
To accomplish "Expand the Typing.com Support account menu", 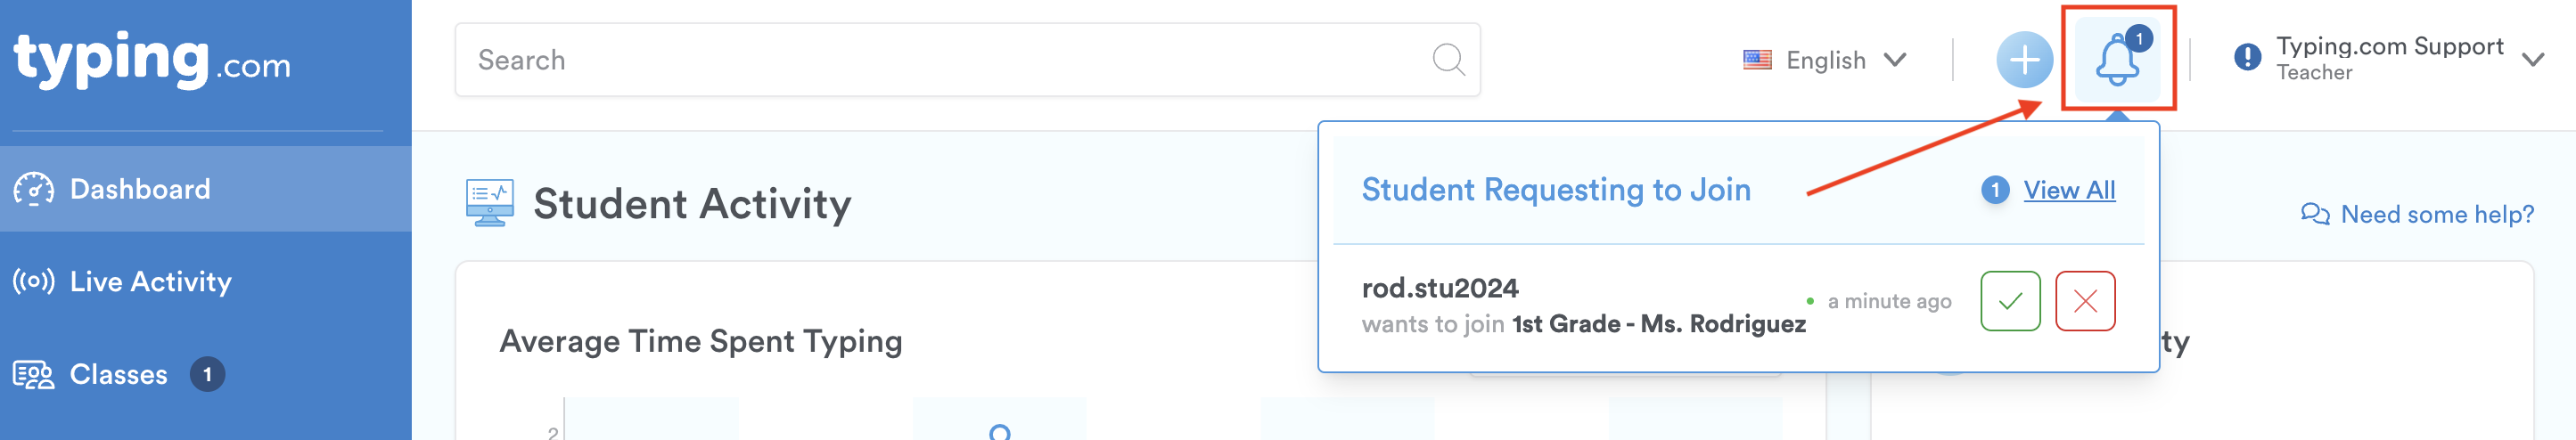I will pyautogui.click(x=2532, y=60).
